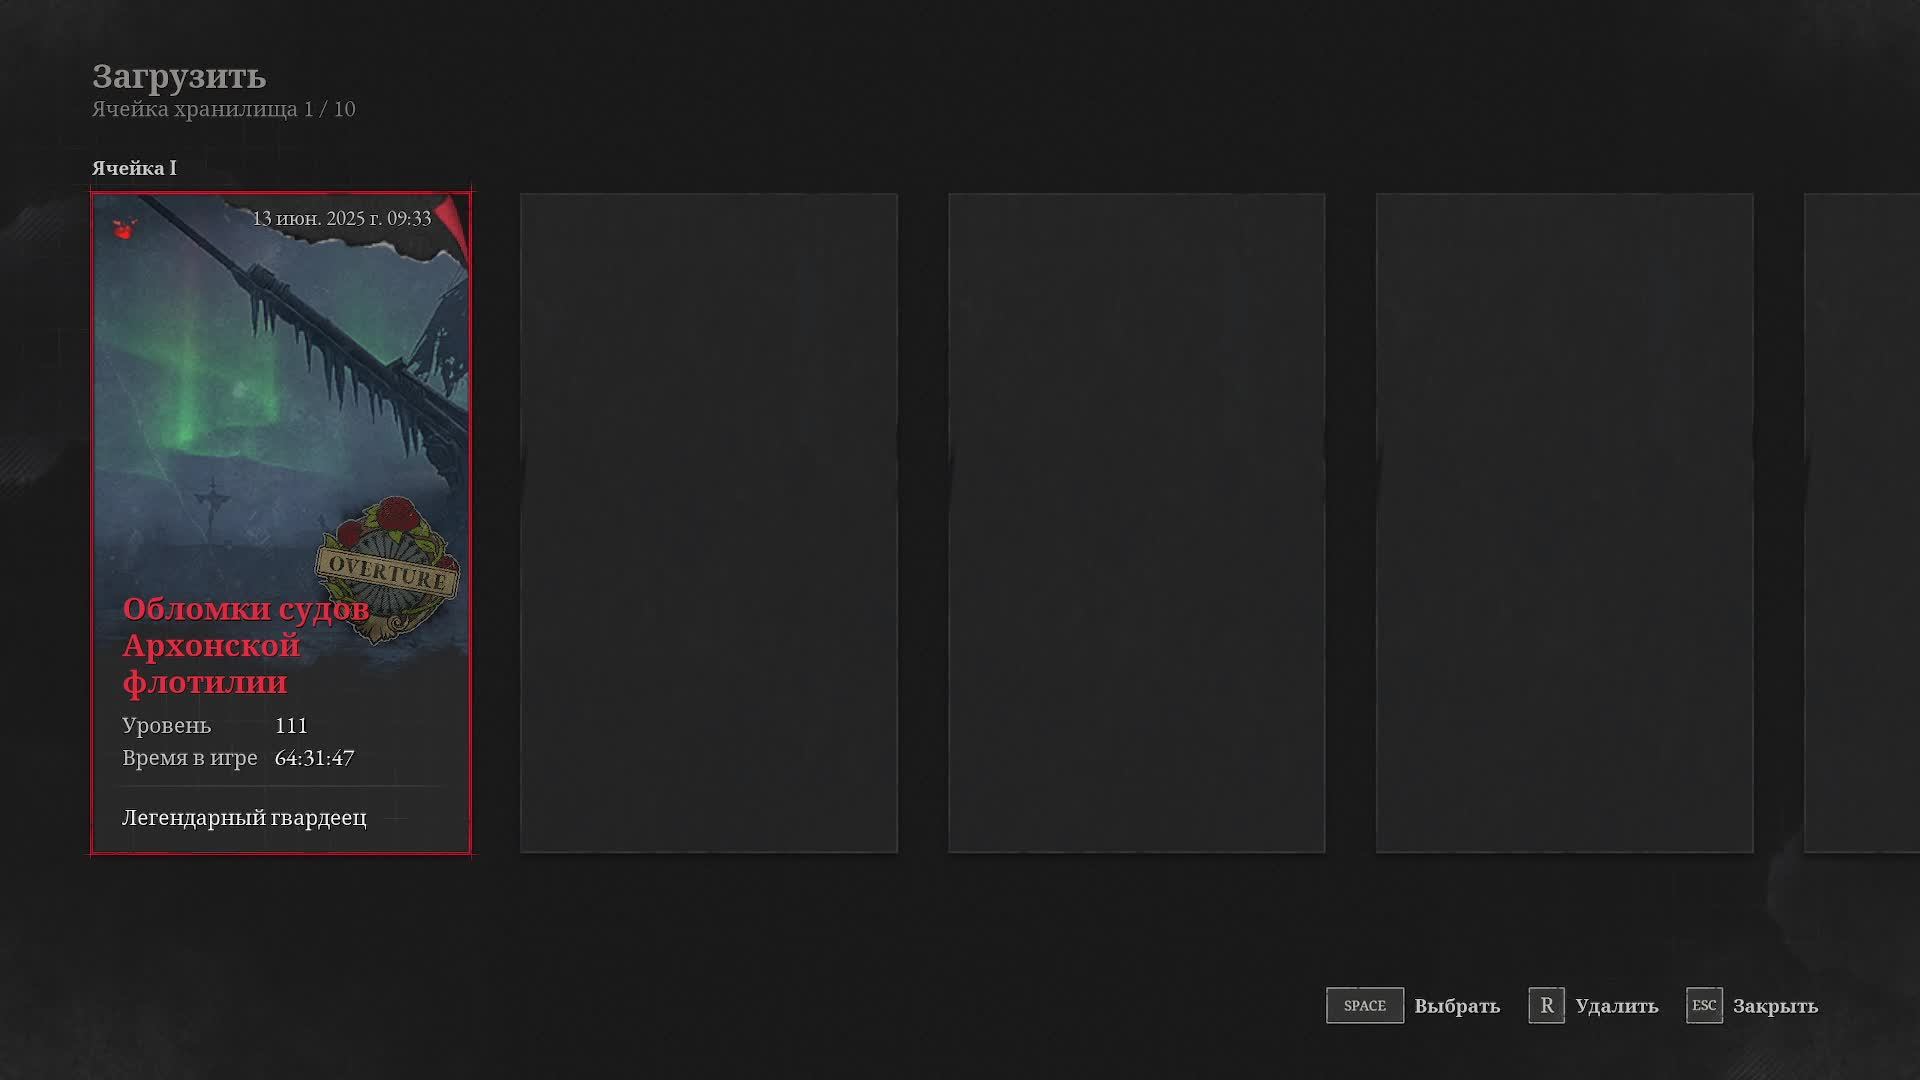Click the Overture DLC badge emblem
The image size is (1920, 1080).
coord(389,569)
